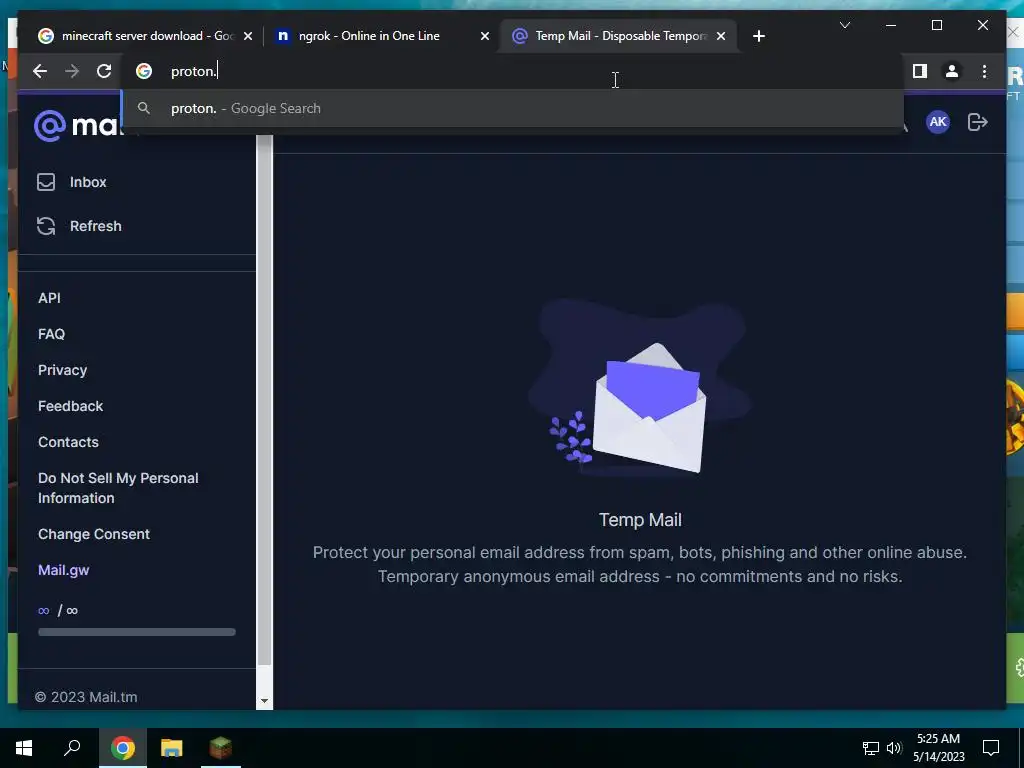
Task: Close the Temp Mail tab
Action: coord(720,37)
